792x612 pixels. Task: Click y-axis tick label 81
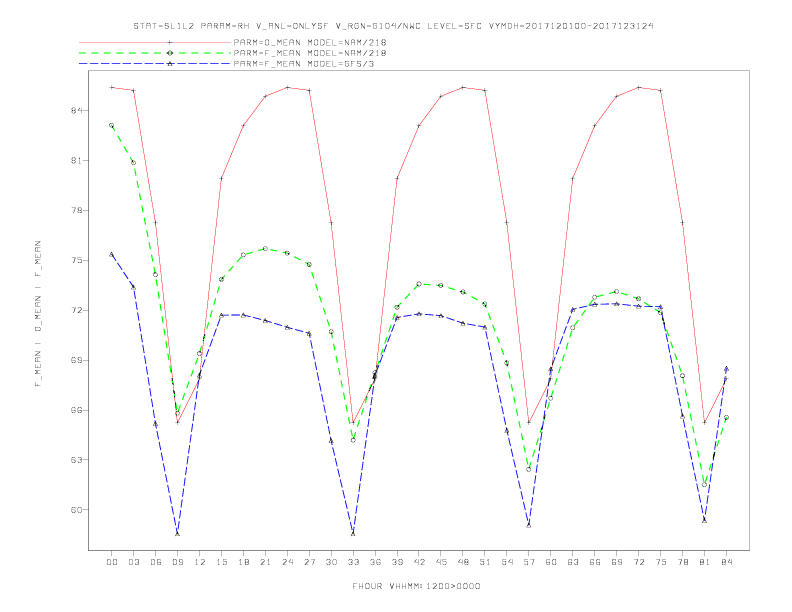[76, 161]
